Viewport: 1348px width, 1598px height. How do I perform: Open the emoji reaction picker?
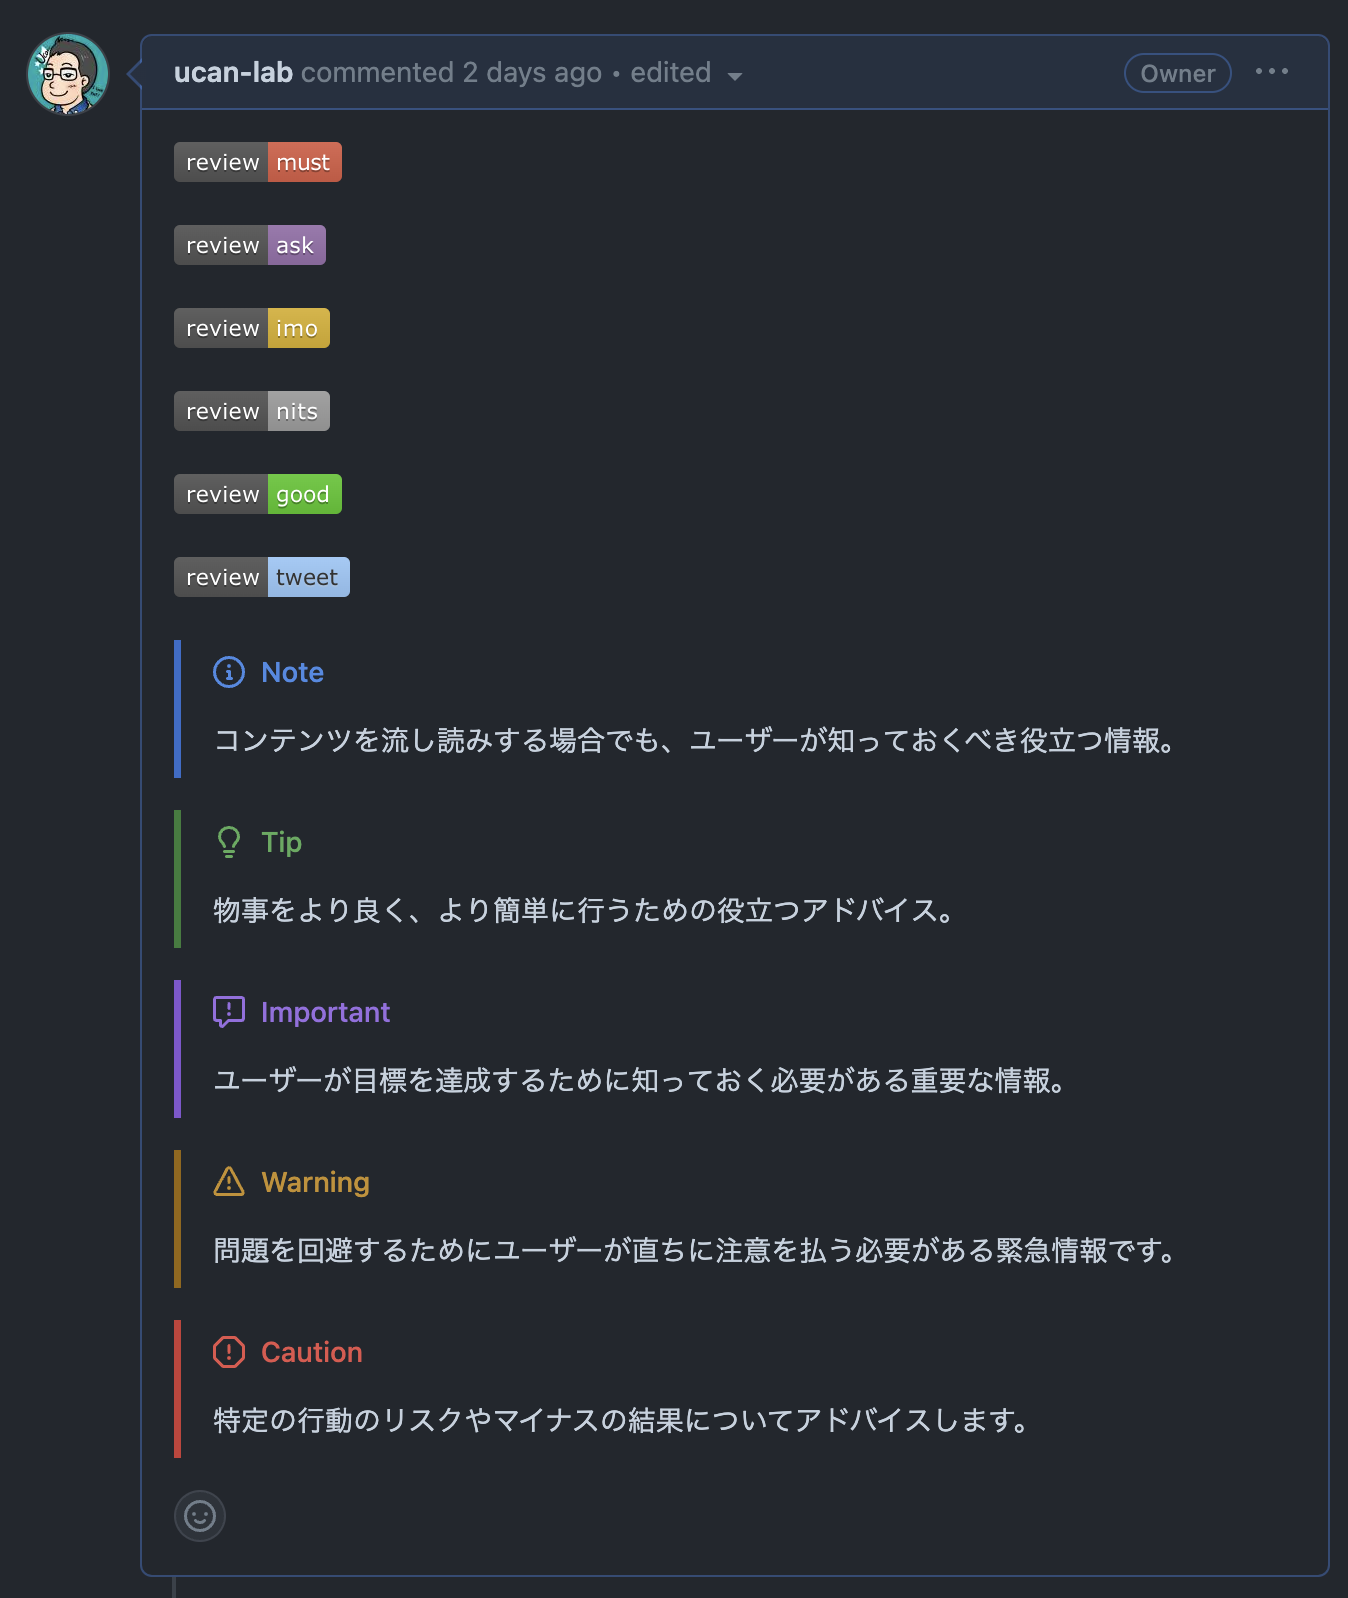point(200,1516)
